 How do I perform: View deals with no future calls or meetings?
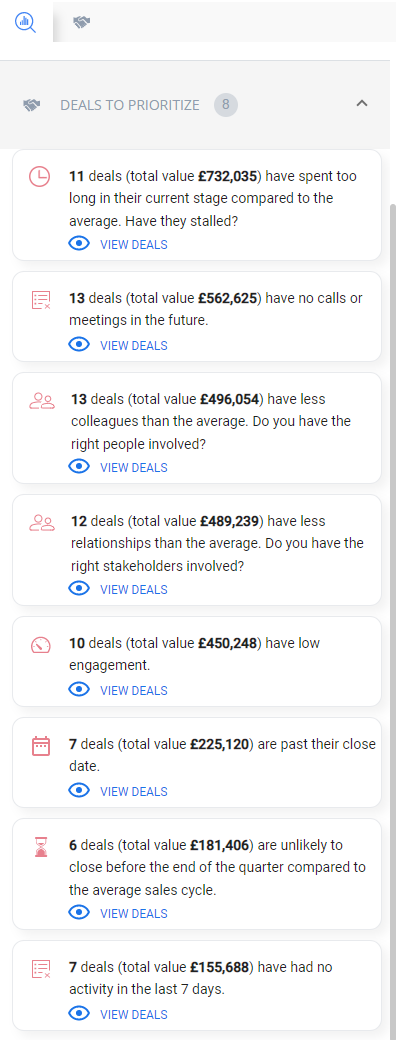coord(133,346)
